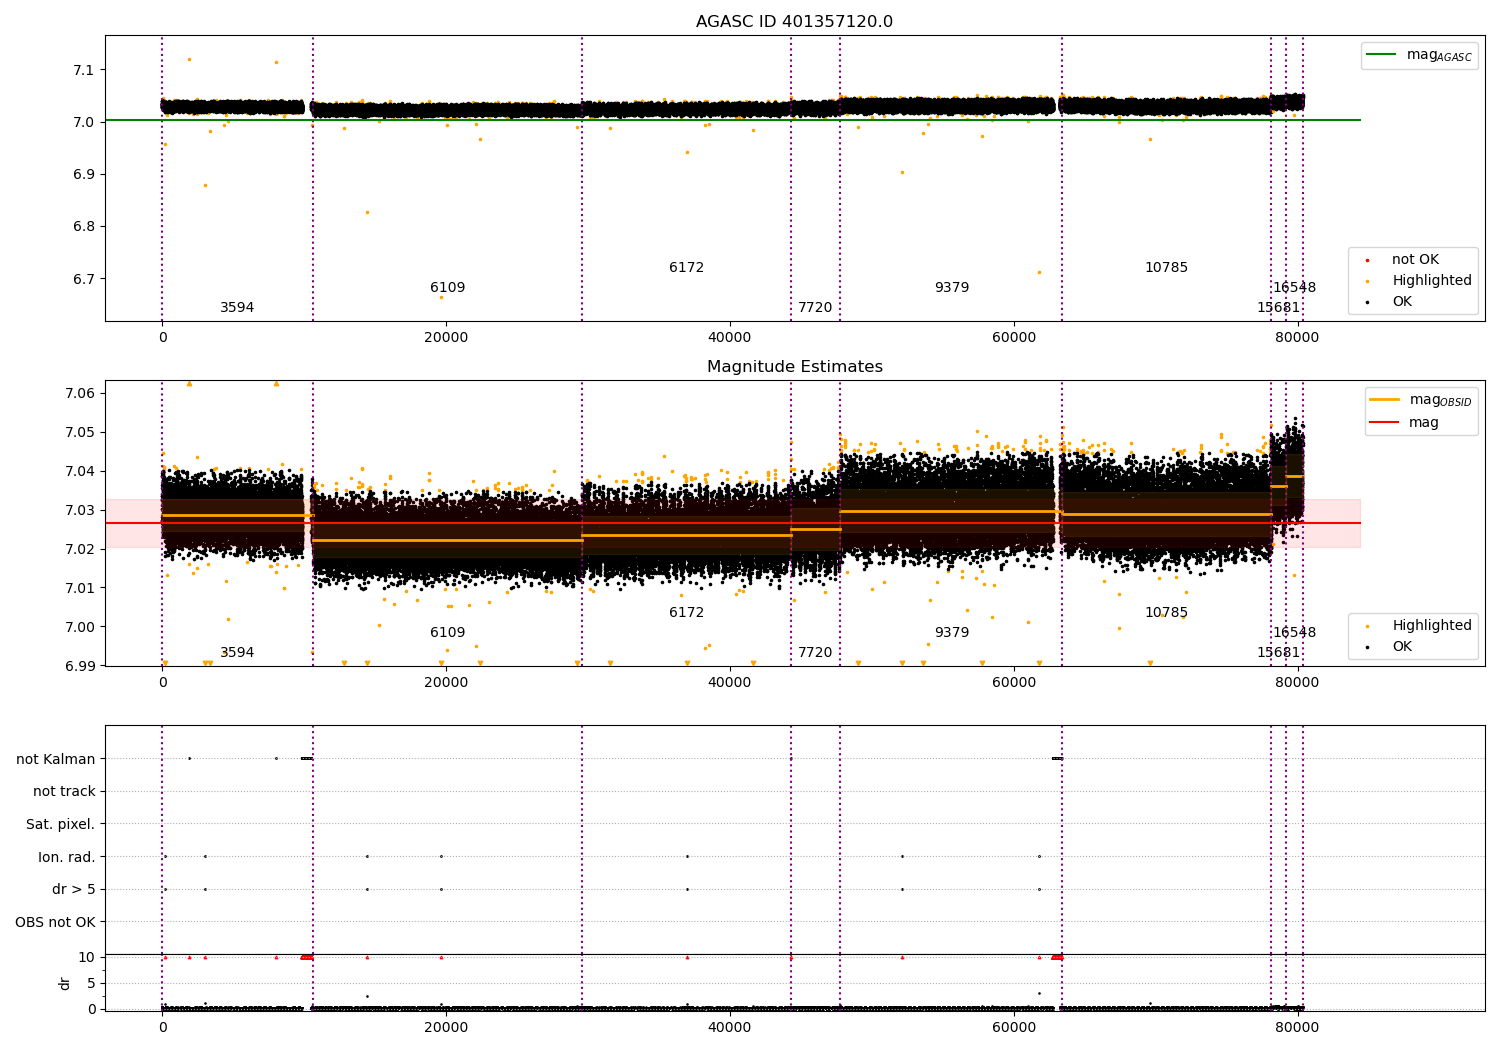Click OBSID label 10785 in top plot
The image size is (1500, 1050).
click(x=1166, y=268)
